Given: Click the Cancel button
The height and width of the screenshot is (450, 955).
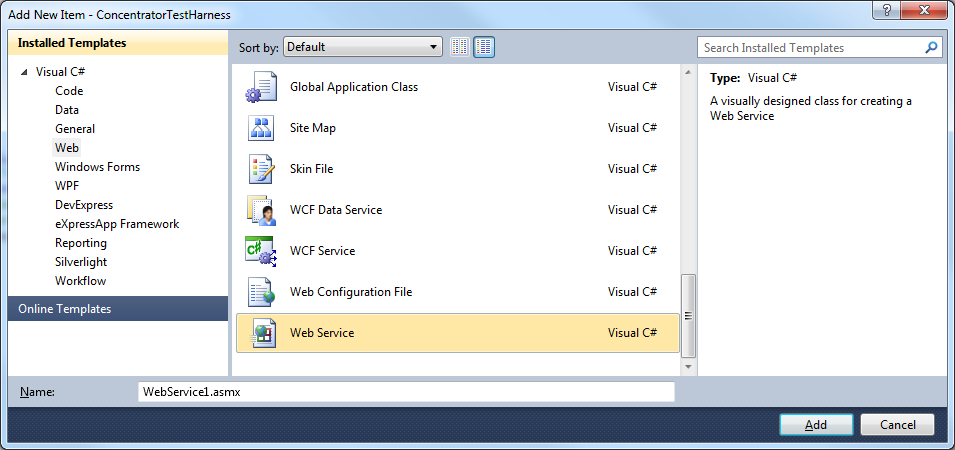Looking at the screenshot, I should click(897, 424).
